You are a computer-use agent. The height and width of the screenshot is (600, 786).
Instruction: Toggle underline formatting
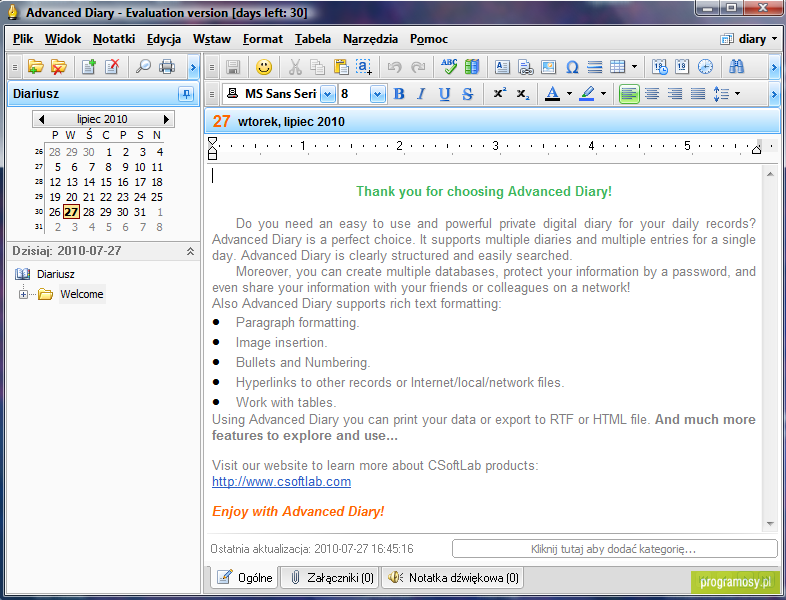pos(444,94)
